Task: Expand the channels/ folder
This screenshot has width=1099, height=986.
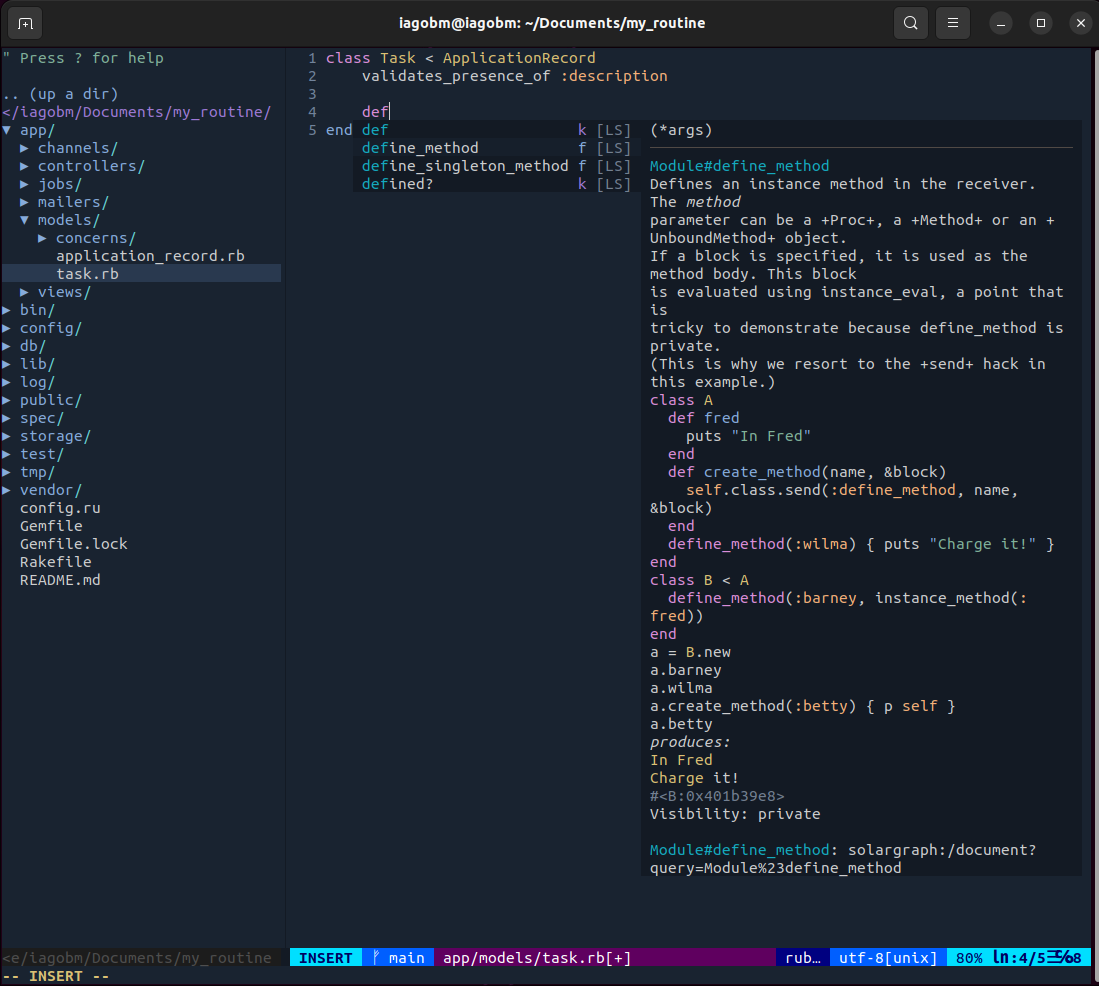Action: click(77, 147)
